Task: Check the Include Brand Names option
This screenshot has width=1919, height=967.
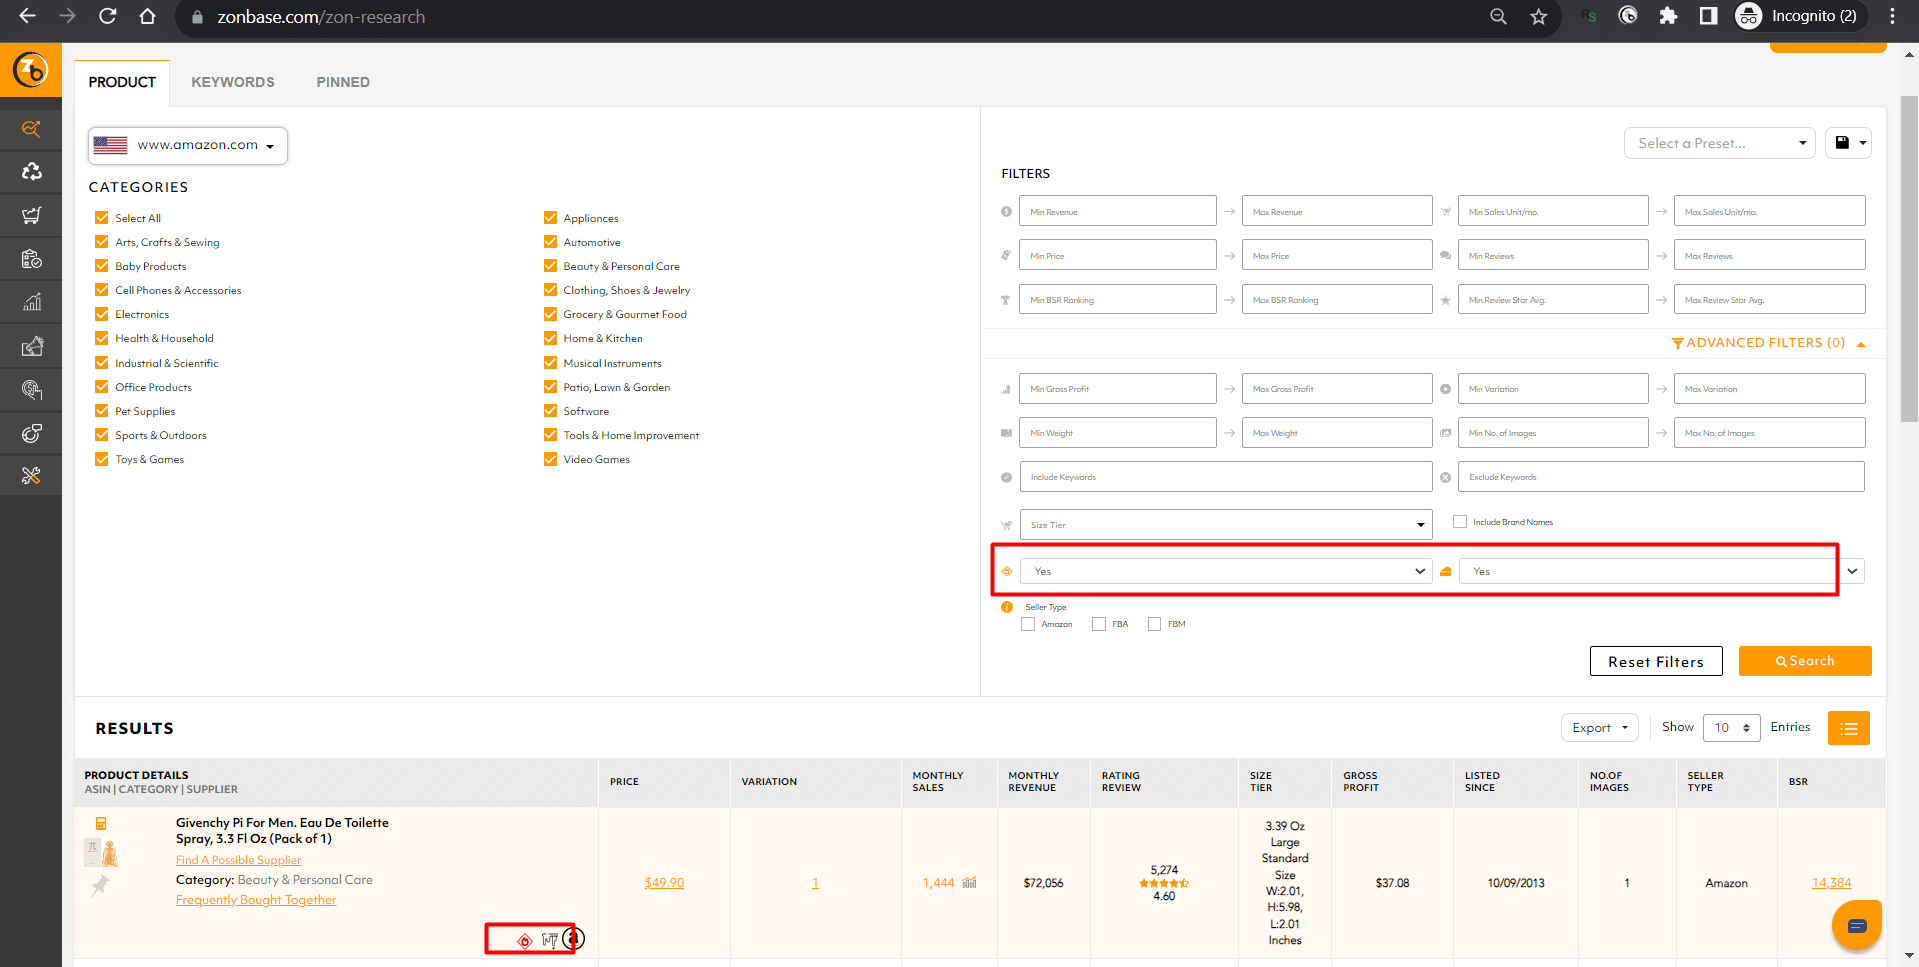Action: click(1460, 521)
